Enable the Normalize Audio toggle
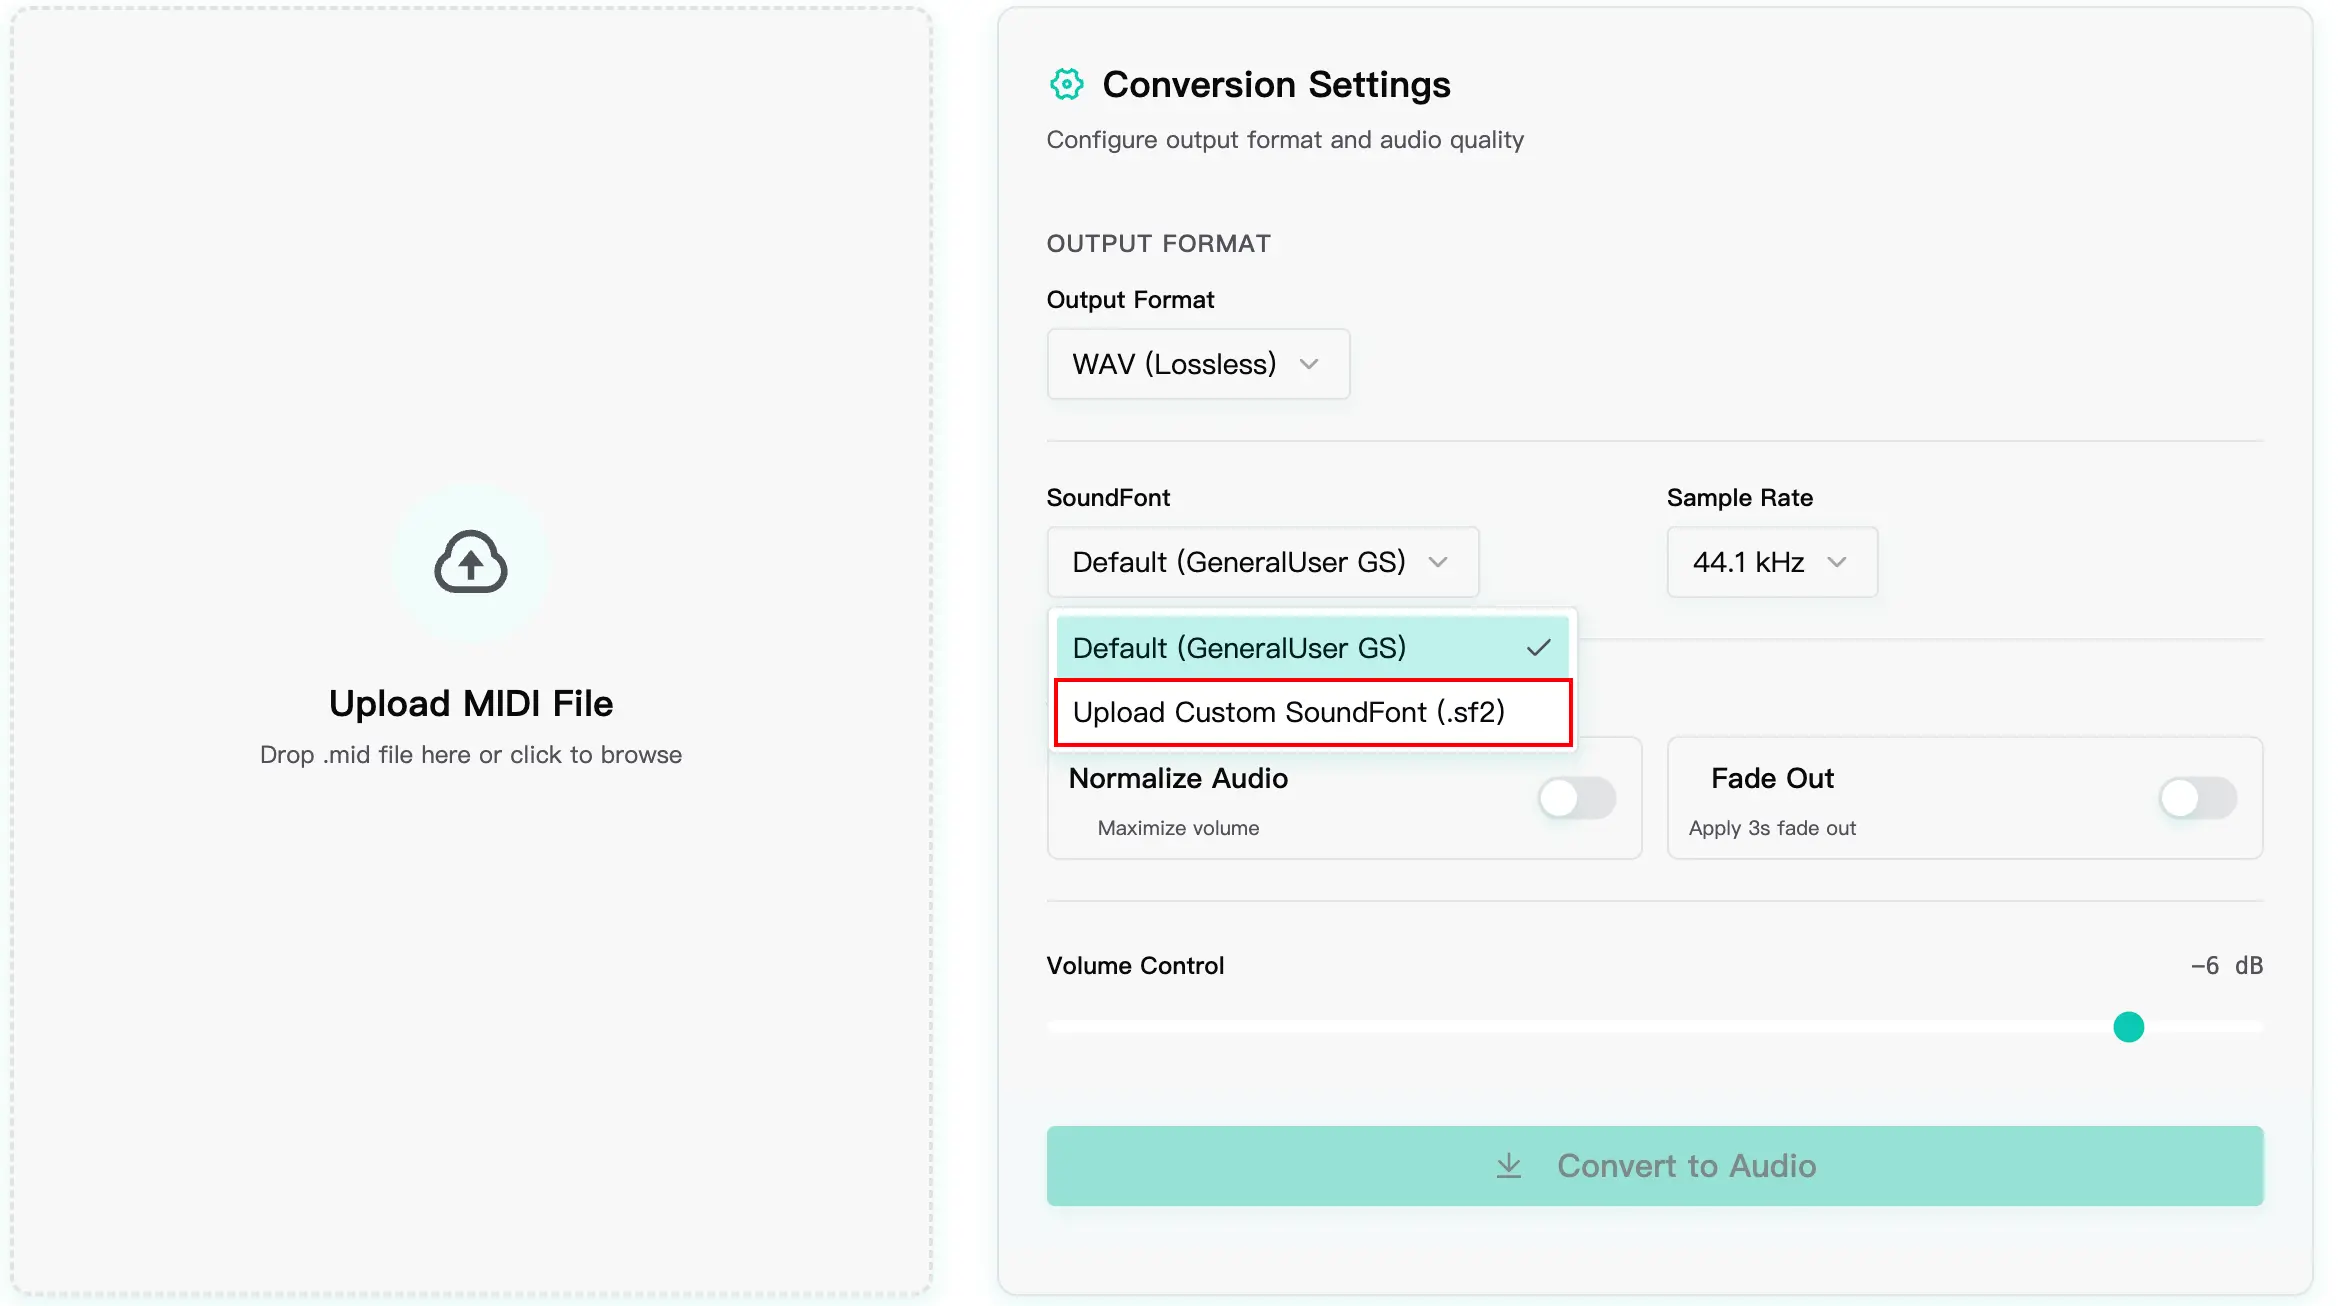This screenshot has width=2338, height=1306. (1576, 798)
